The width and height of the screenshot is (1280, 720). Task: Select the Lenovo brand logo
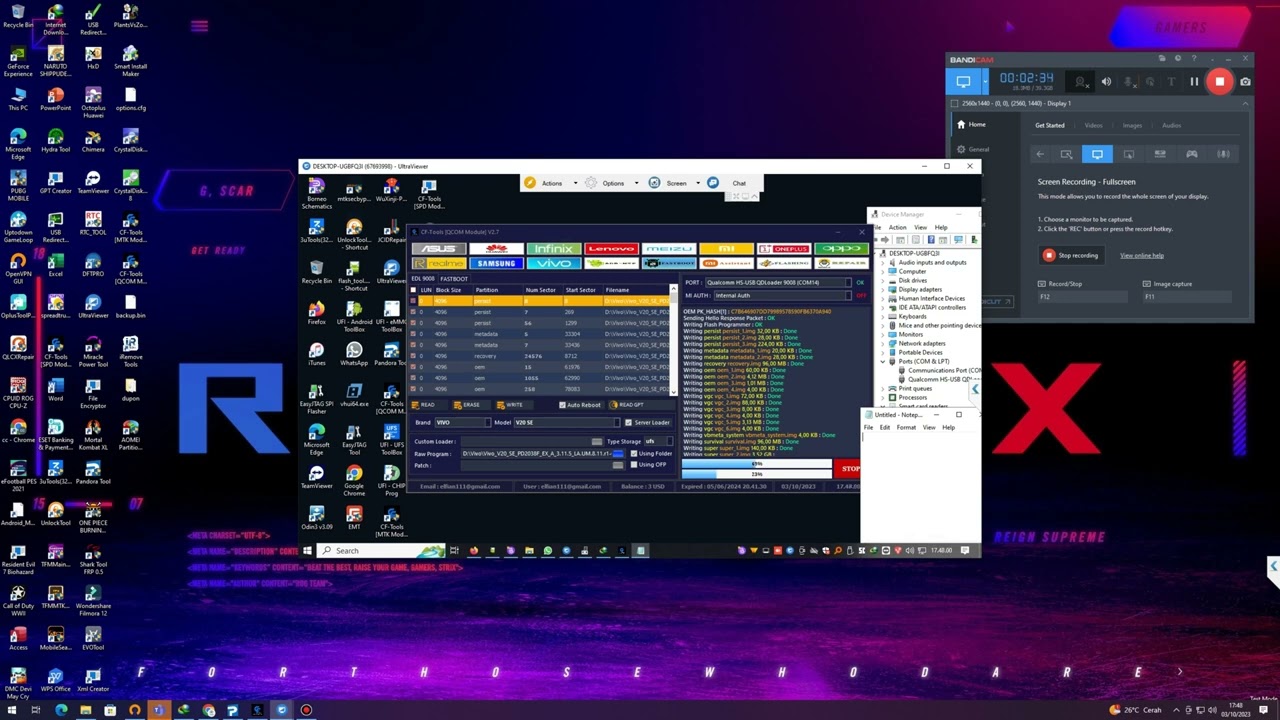coord(611,249)
